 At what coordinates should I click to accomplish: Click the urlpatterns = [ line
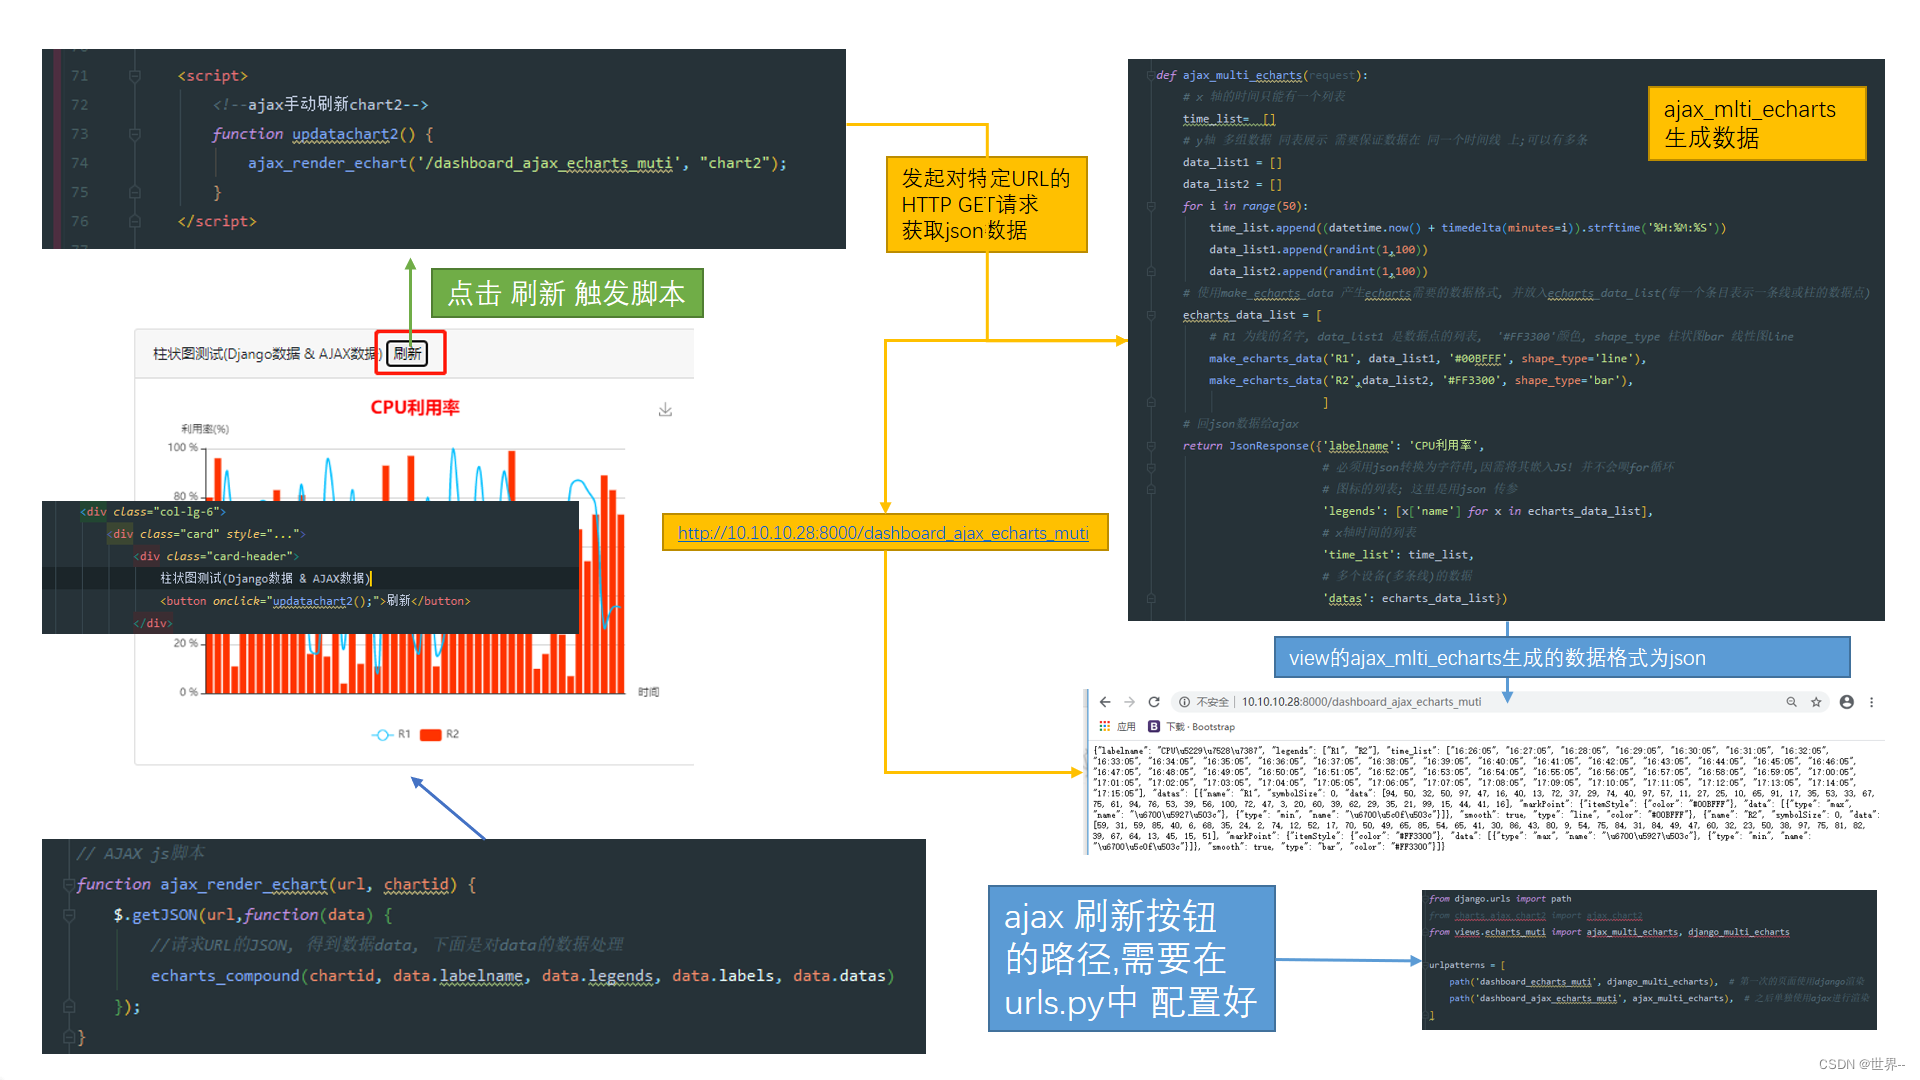point(1467,965)
